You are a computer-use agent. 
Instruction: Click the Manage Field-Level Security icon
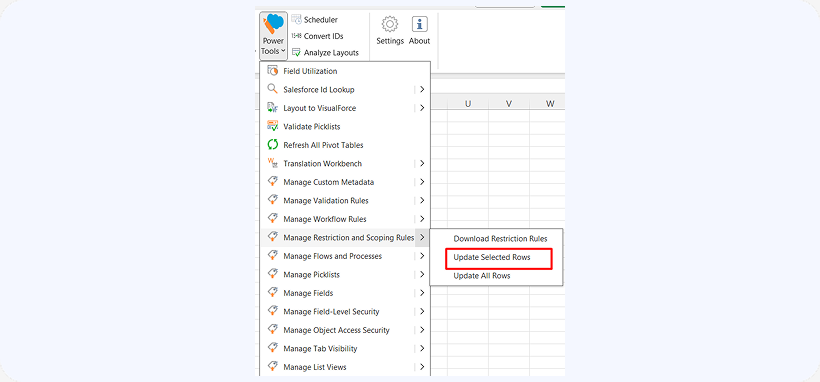[x=272, y=311]
